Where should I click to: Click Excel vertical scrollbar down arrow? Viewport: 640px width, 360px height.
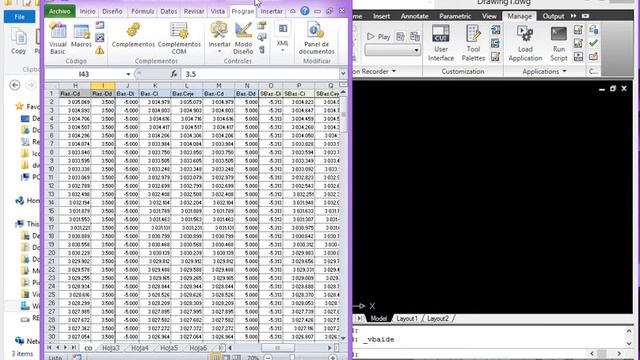coord(343,338)
